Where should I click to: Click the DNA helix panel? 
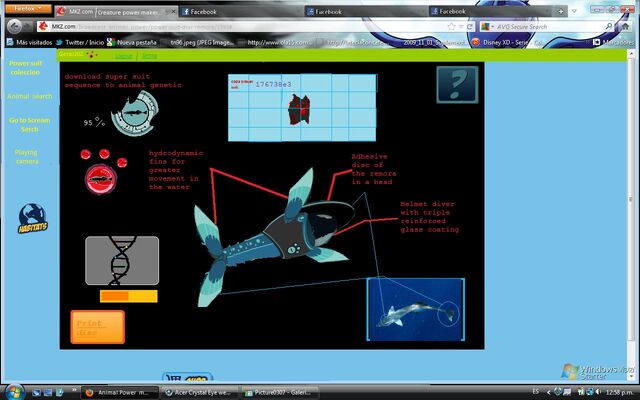tap(122, 260)
